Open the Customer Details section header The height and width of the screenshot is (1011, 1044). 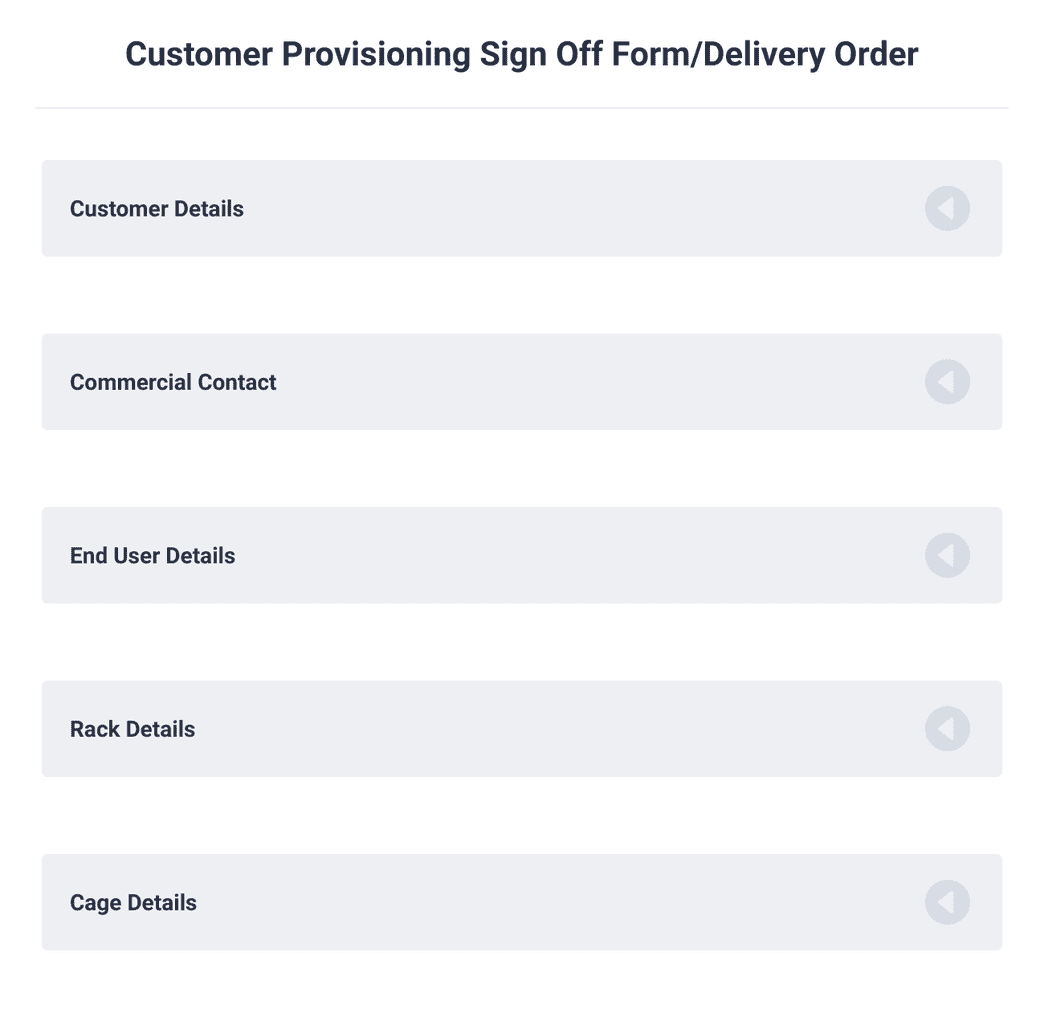(521, 208)
